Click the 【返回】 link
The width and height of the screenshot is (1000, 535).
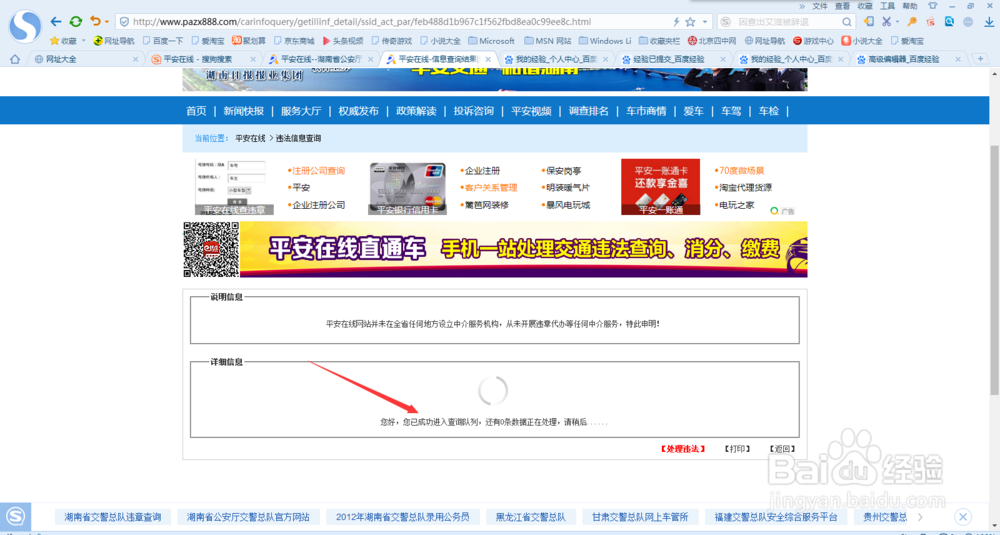pyautogui.click(x=782, y=449)
